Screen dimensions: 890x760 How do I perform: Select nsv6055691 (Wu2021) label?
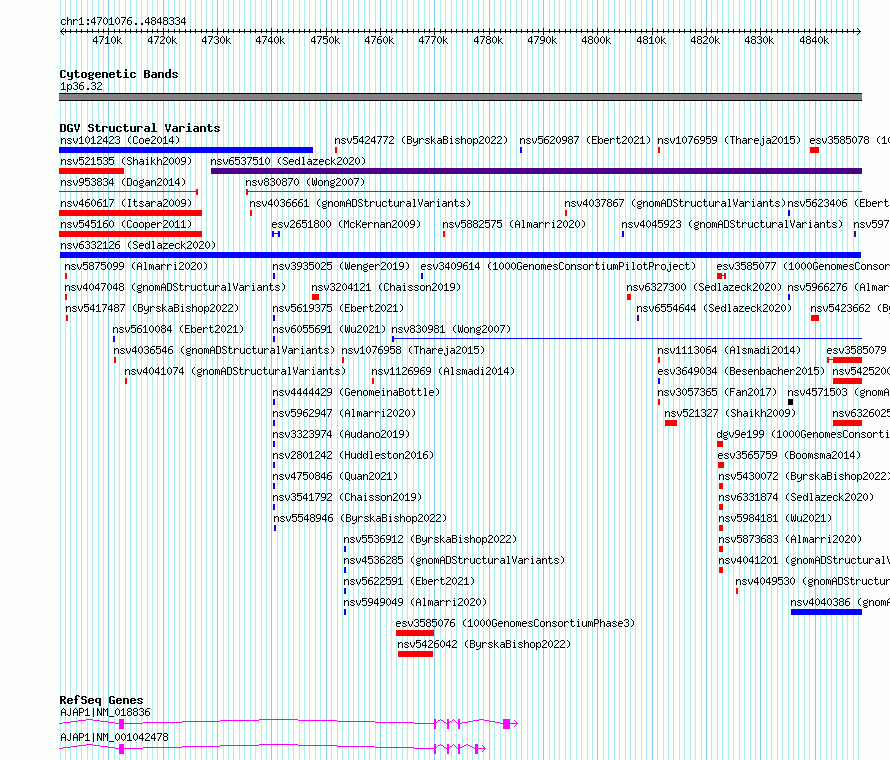click(329, 329)
